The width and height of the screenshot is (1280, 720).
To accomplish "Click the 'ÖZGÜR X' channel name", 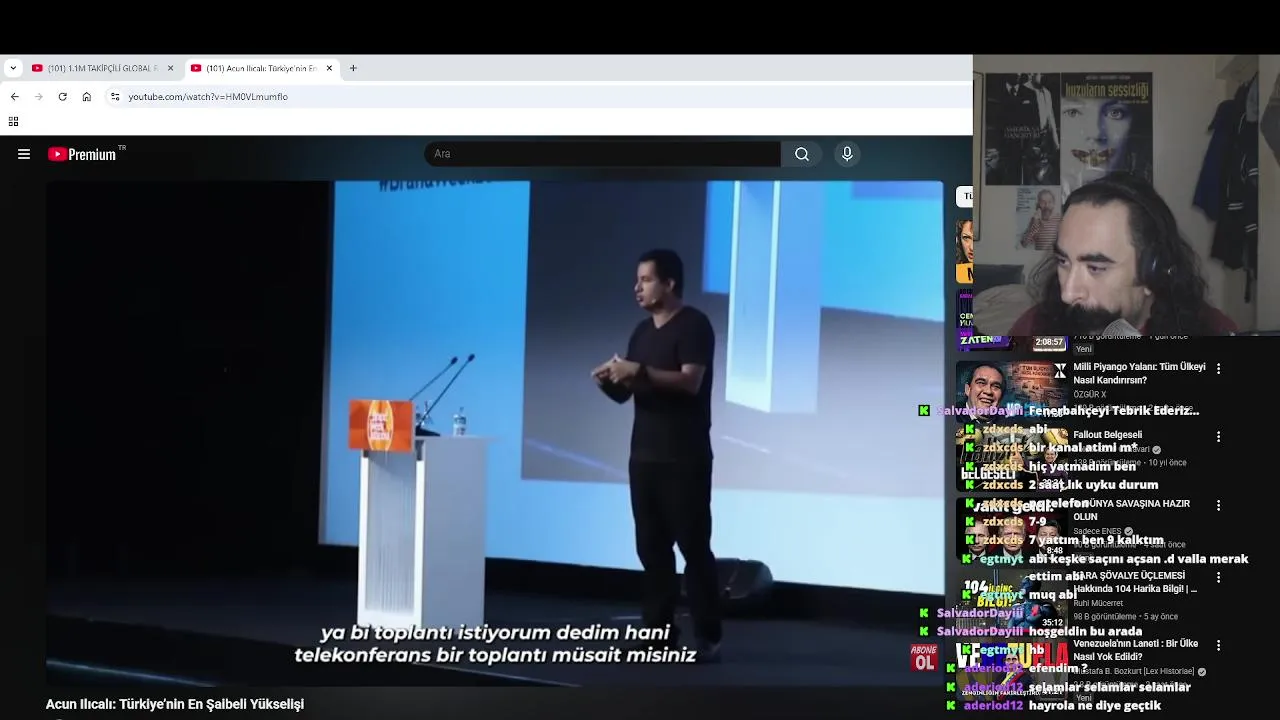I will click(x=1089, y=395).
